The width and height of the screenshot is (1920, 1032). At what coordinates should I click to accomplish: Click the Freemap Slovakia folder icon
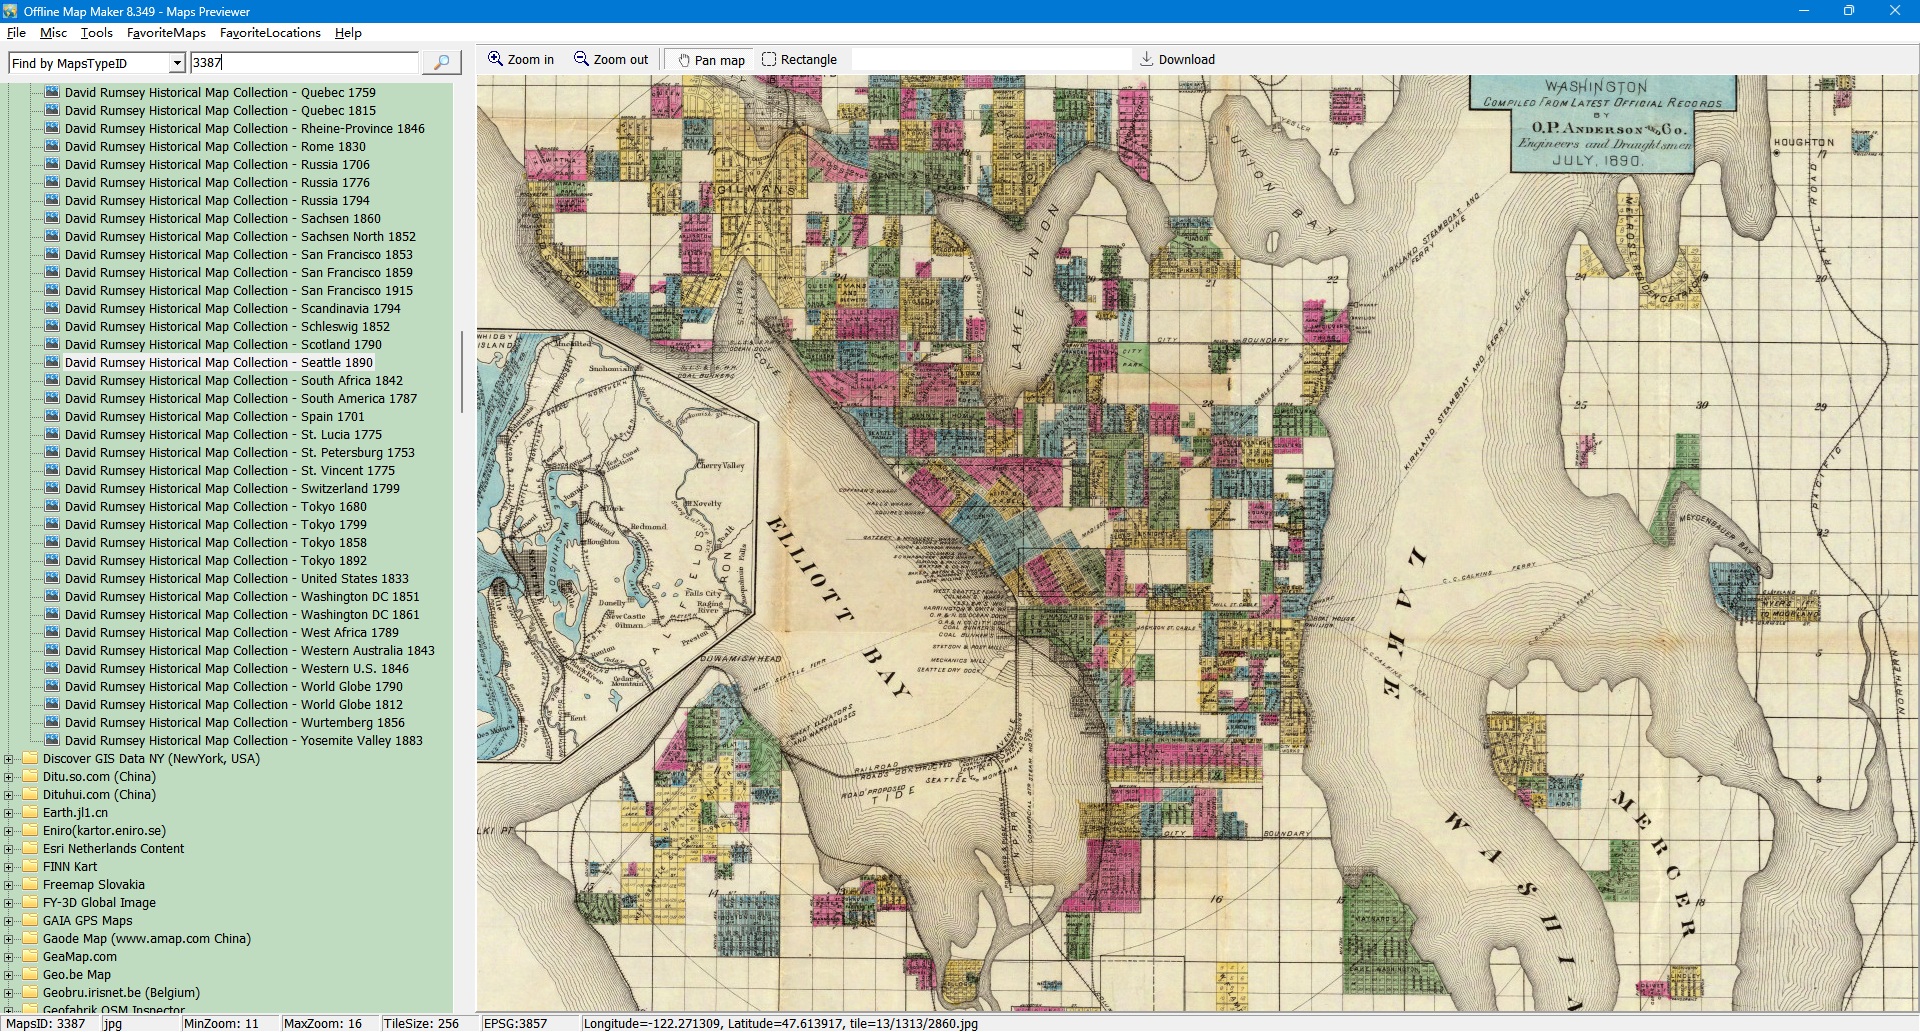(x=30, y=885)
